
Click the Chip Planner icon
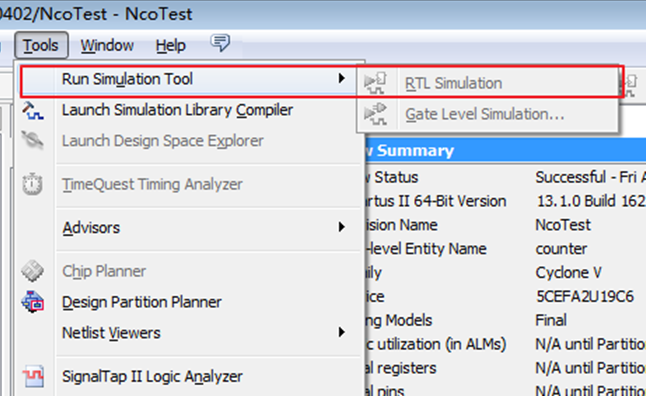[x=33, y=271]
